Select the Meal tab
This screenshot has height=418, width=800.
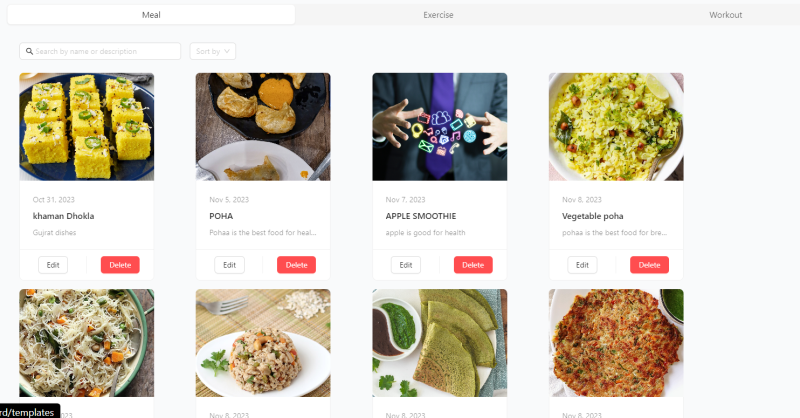click(151, 15)
